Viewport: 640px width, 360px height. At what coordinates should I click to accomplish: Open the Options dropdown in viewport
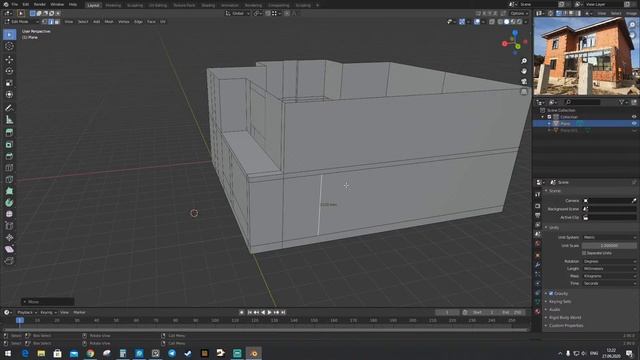[x=519, y=13]
